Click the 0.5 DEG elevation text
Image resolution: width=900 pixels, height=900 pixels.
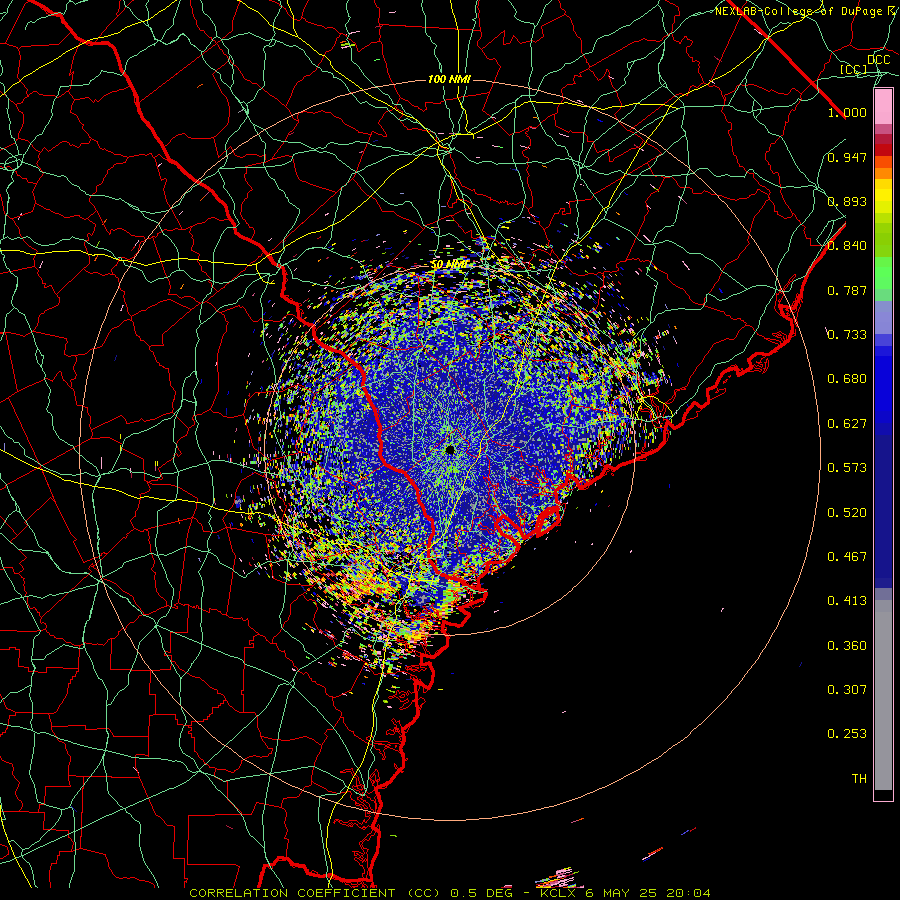(x=481, y=893)
